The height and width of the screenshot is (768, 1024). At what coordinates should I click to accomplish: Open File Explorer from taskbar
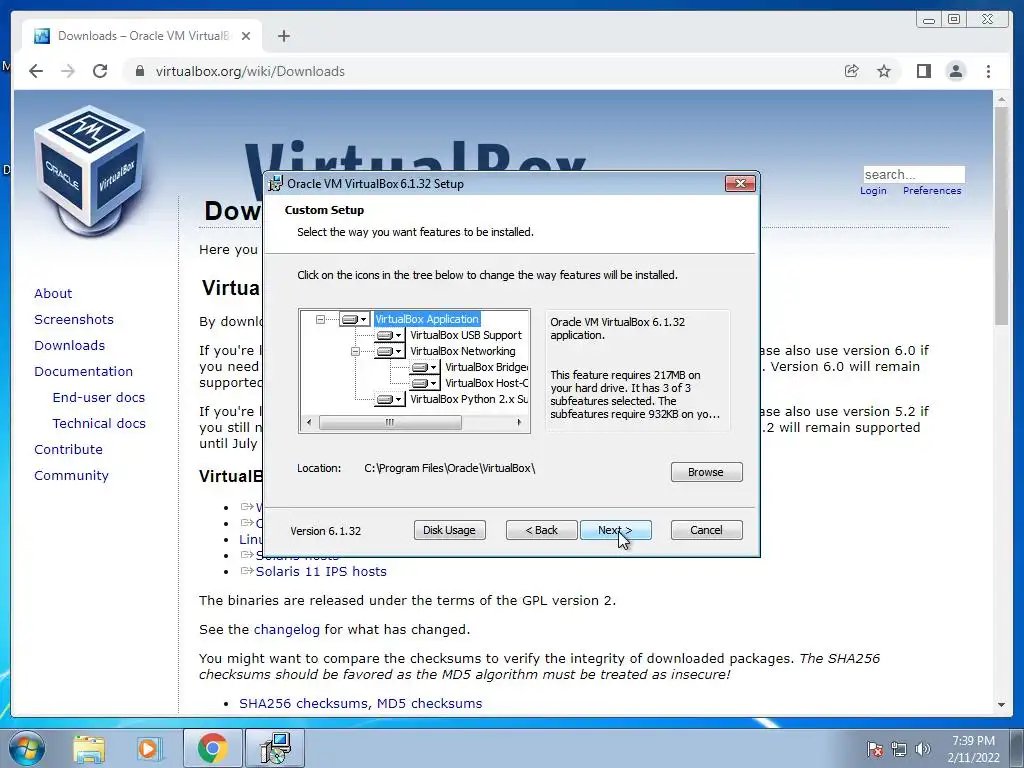coord(89,748)
